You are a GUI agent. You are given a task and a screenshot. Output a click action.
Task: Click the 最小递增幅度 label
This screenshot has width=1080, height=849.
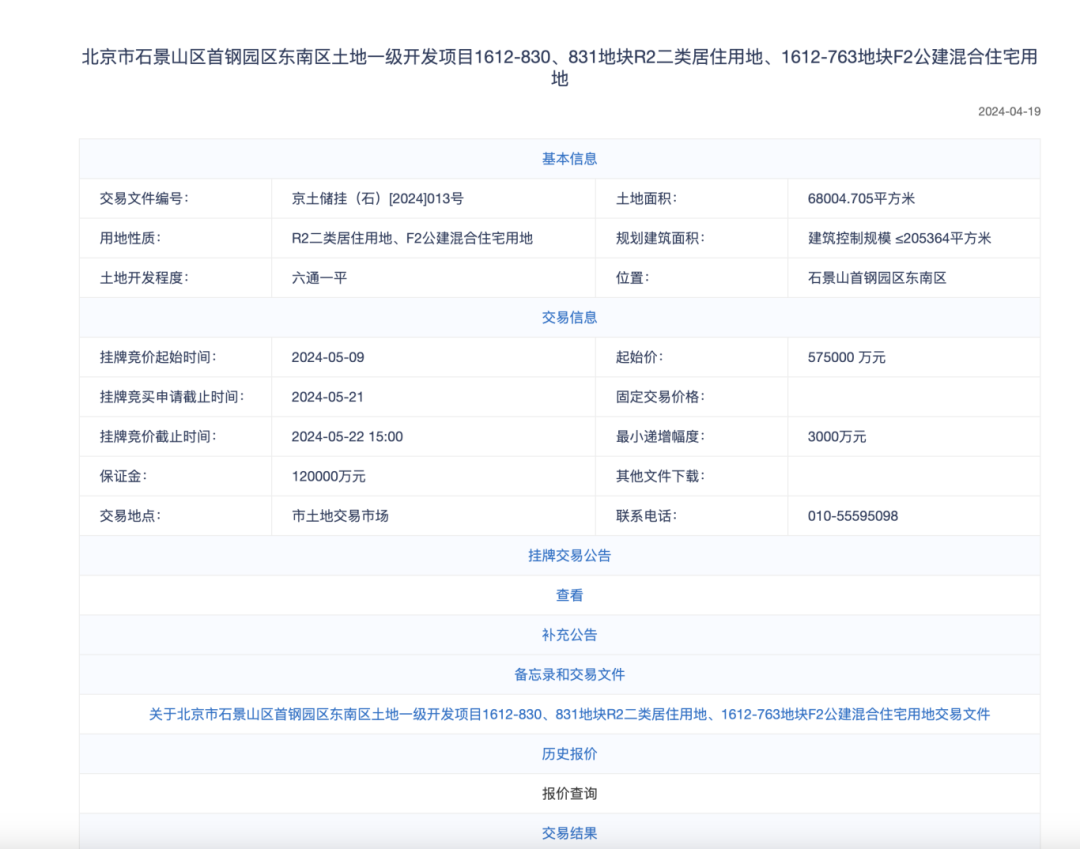pos(660,437)
